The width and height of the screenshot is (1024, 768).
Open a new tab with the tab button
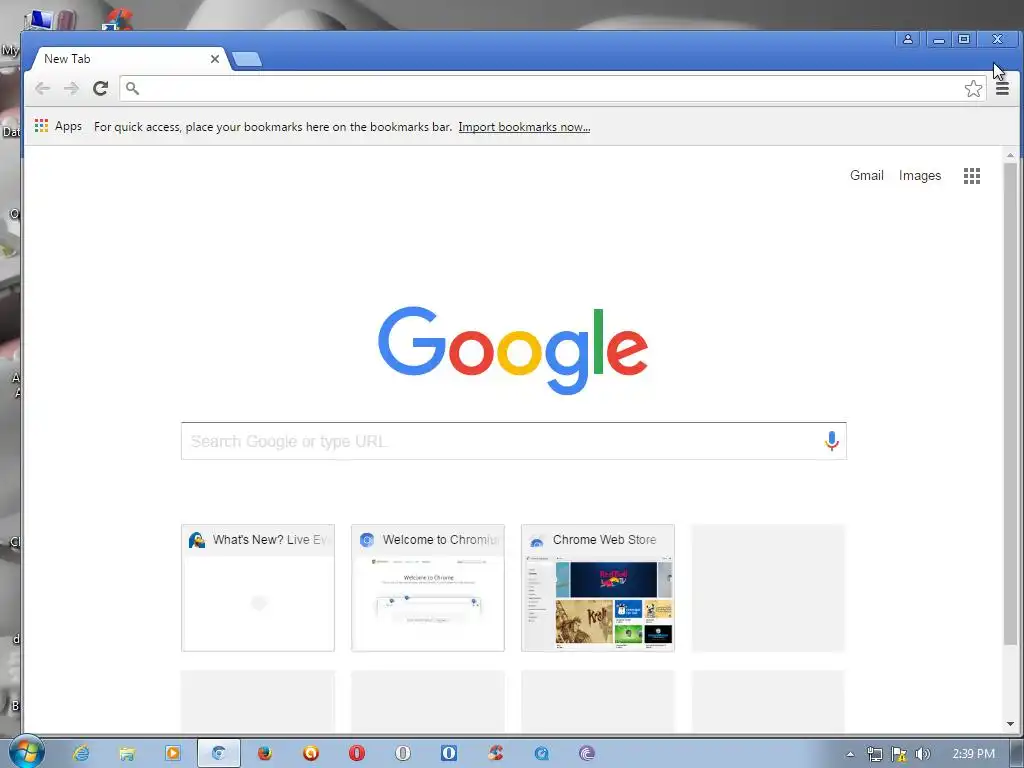coord(247,59)
